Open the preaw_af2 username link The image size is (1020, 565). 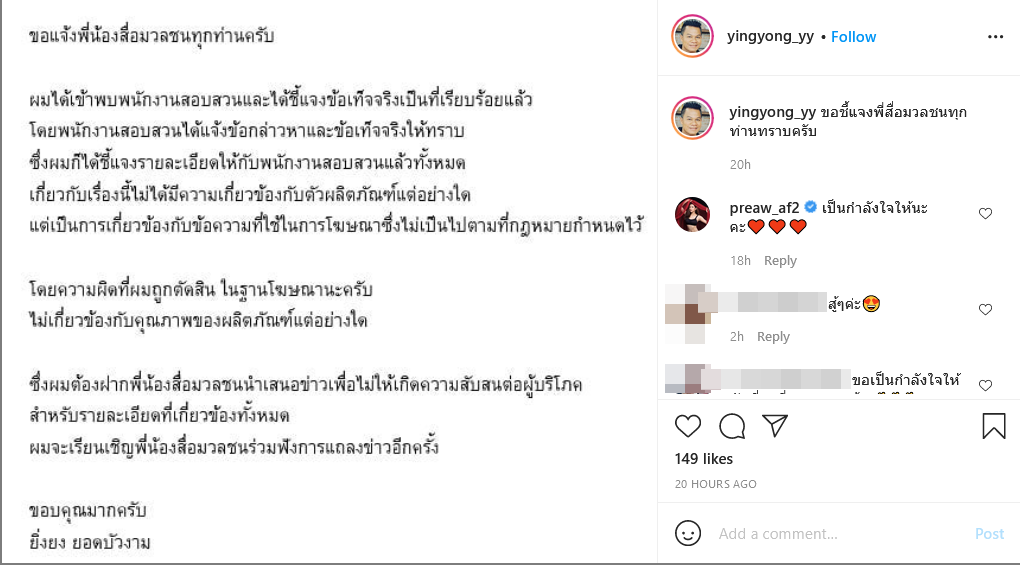pyautogui.click(x=764, y=208)
